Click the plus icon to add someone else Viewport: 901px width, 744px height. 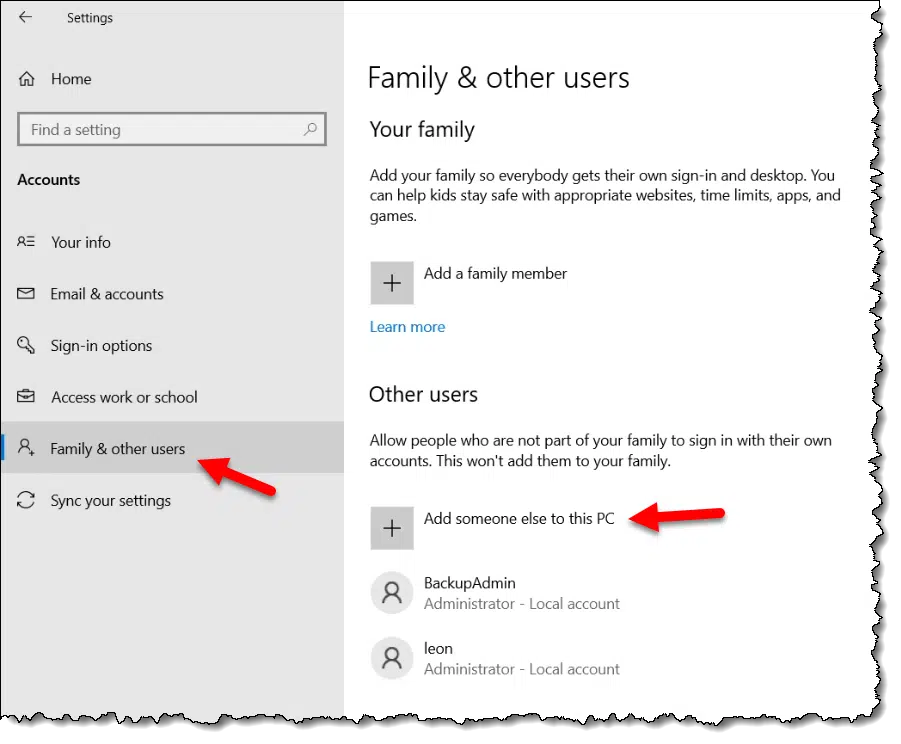[392, 528]
